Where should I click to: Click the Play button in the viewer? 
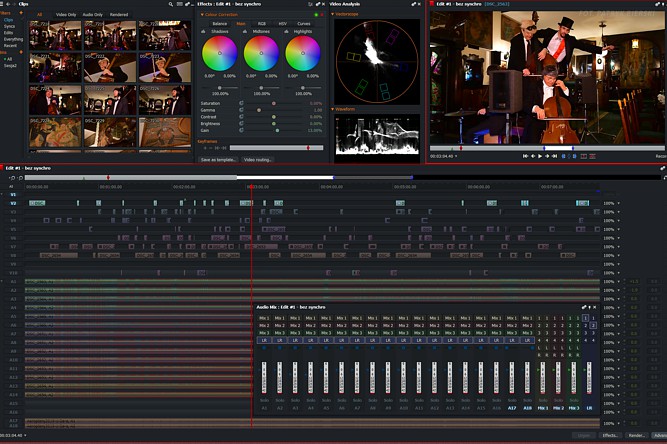541,156
